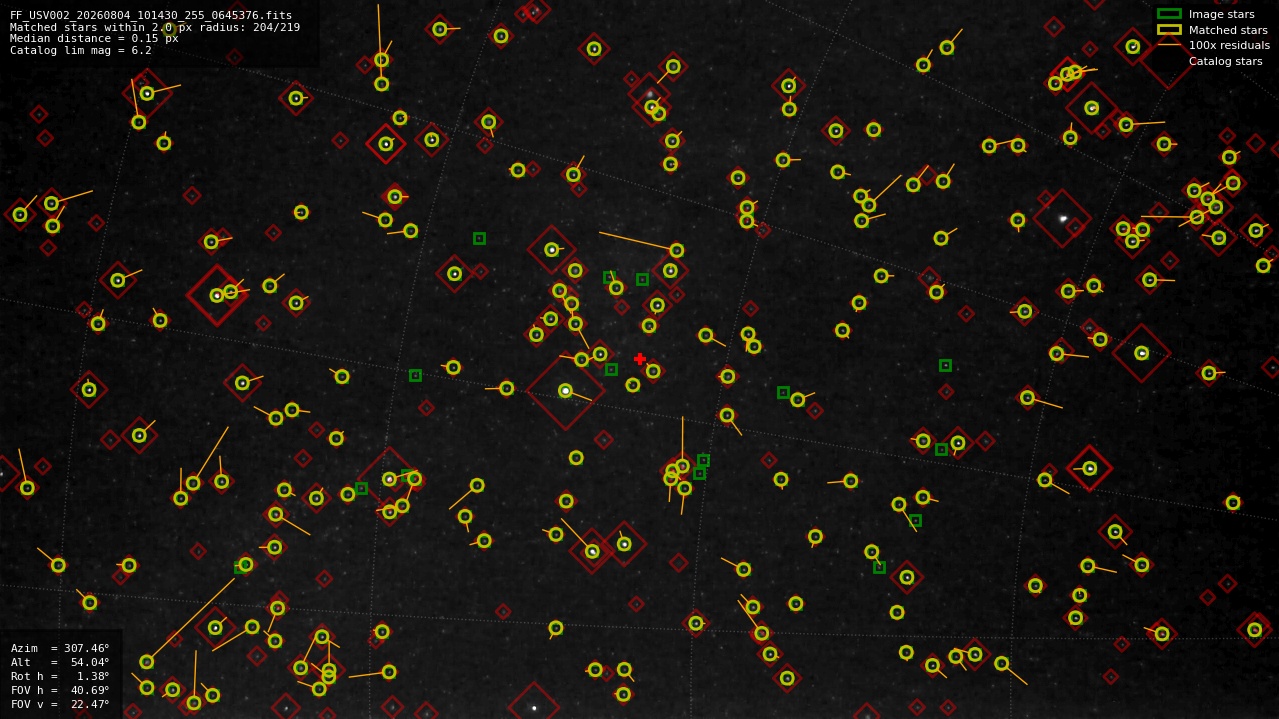Click the red cross at image center
The image size is (1279, 719).
[x=640, y=359]
